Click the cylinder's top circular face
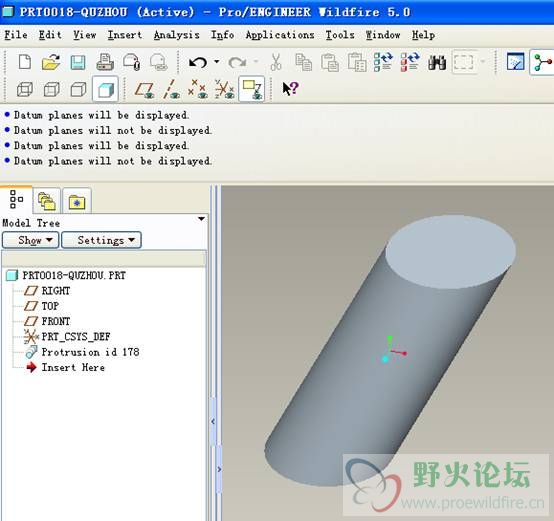The image size is (554, 521). click(x=450, y=252)
